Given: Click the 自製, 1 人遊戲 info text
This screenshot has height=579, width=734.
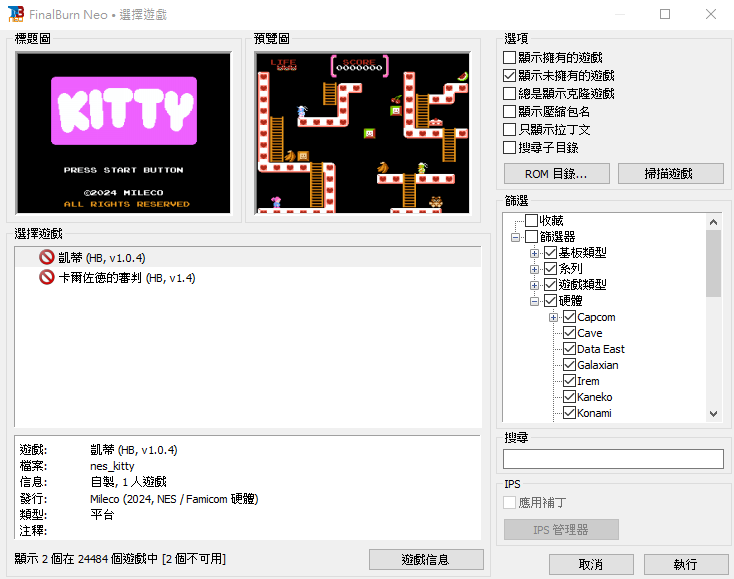Looking at the screenshot, I should click(128, 482).
